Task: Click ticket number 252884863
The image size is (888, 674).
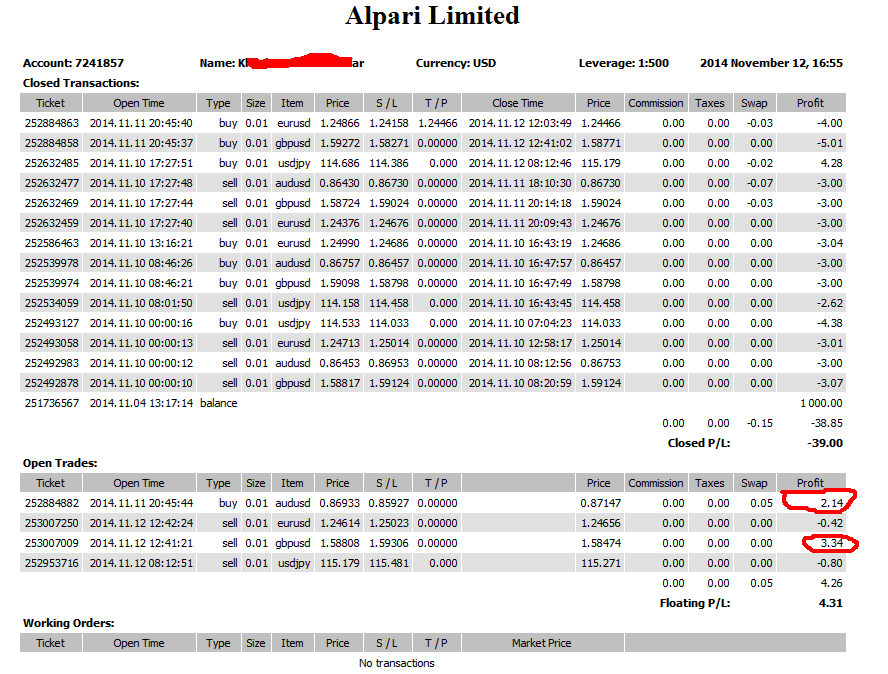Action: coord(52,123)
